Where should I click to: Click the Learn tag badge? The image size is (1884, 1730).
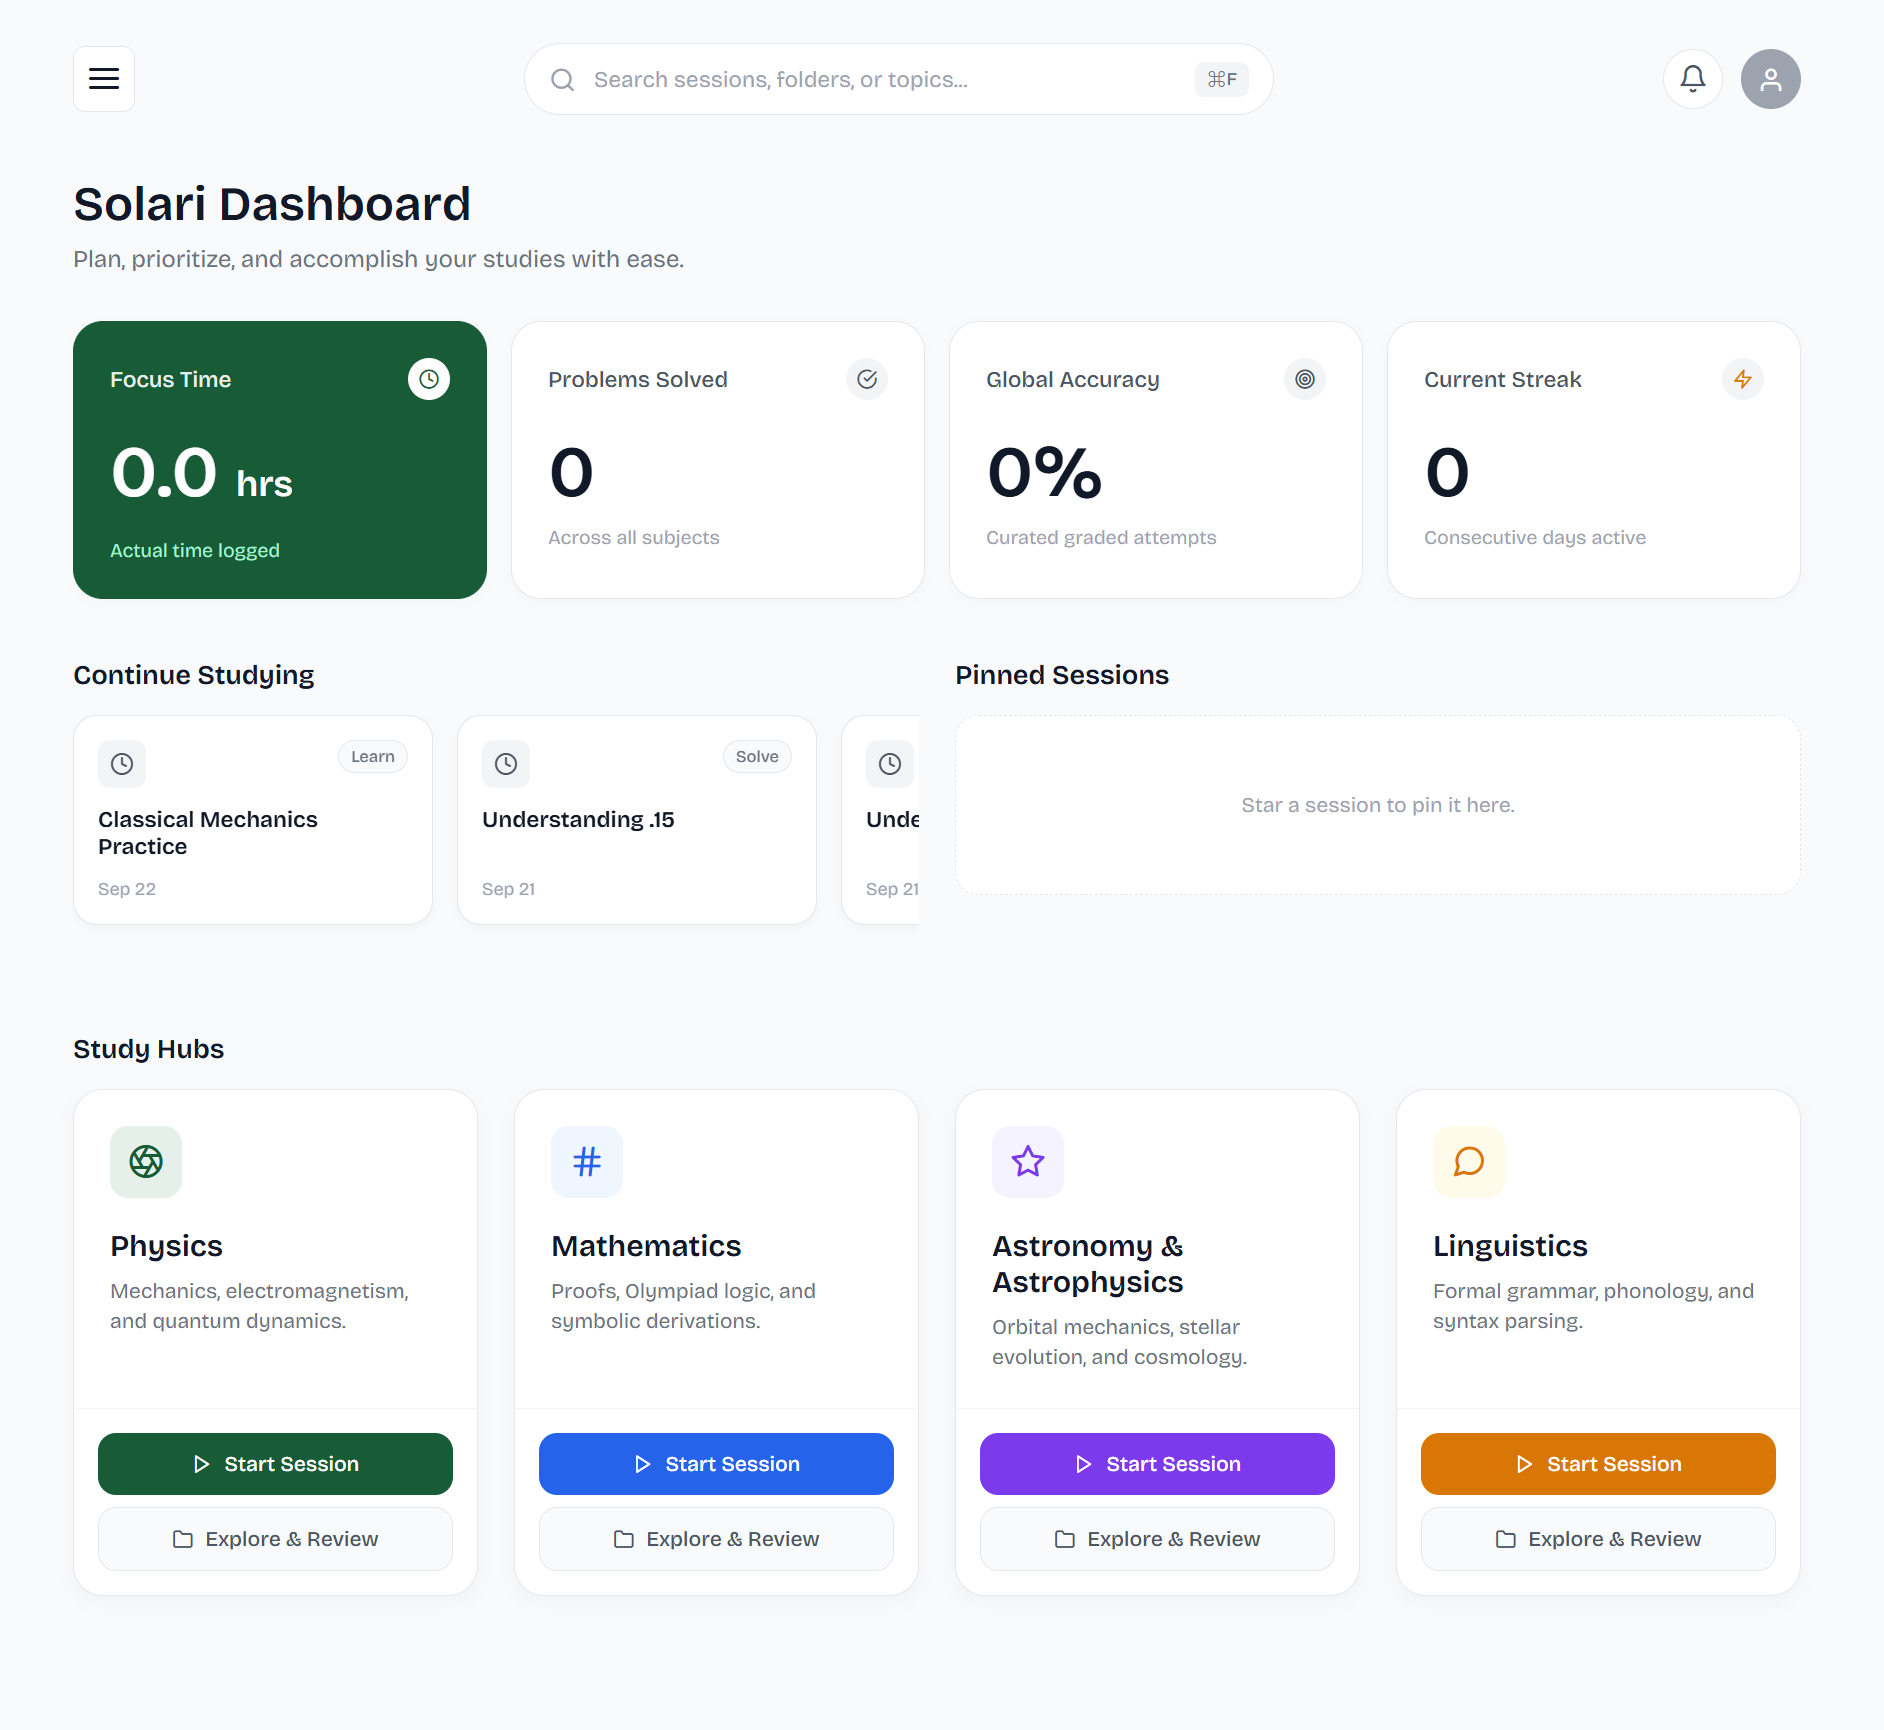pos(373,757)
